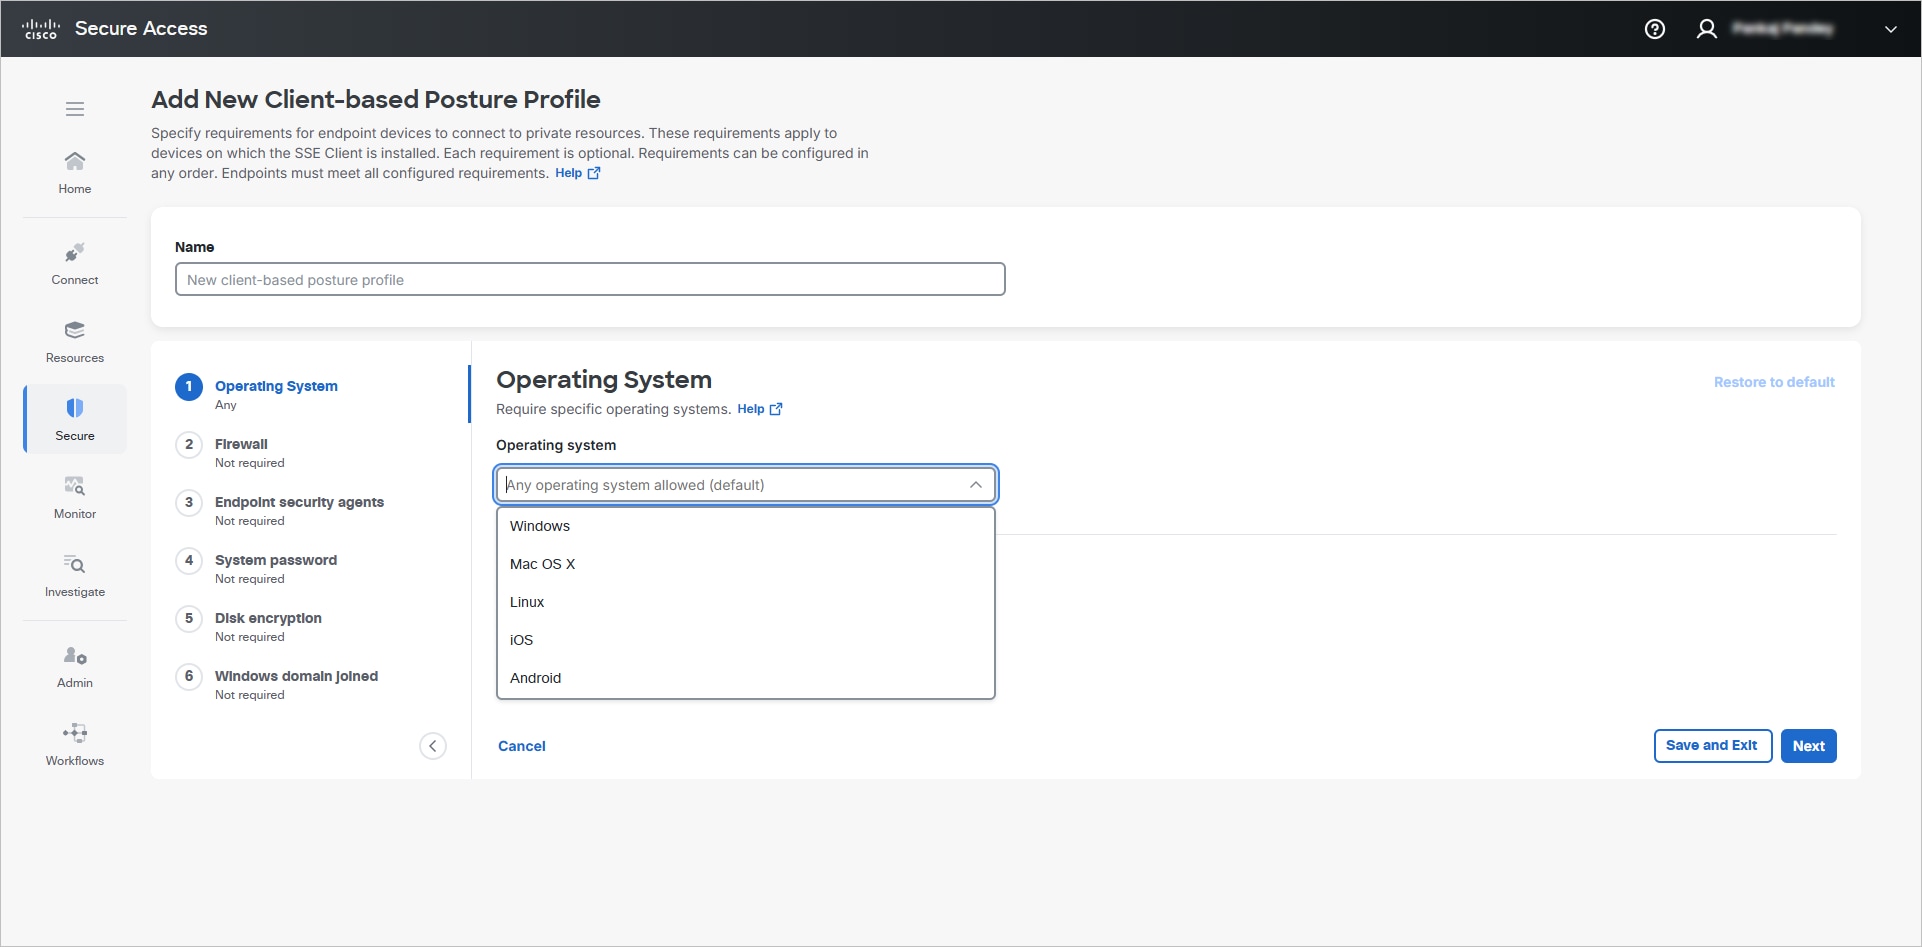Click the Operating system combo box field
This screenshot has width=1922, height=947.
pos(746,485)
